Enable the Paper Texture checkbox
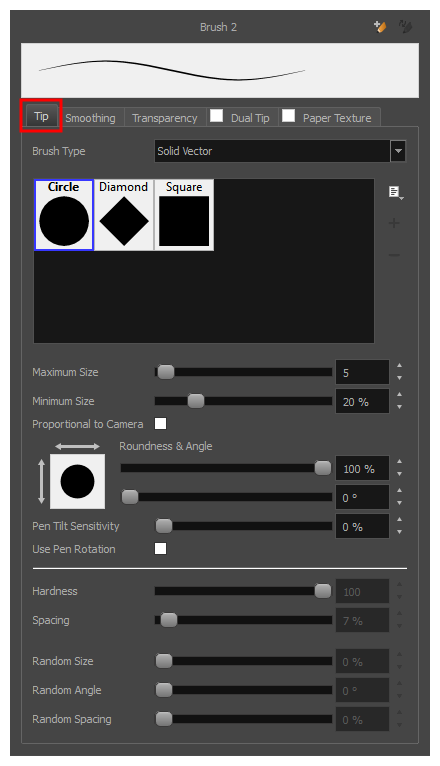 [x=289, y=116]
